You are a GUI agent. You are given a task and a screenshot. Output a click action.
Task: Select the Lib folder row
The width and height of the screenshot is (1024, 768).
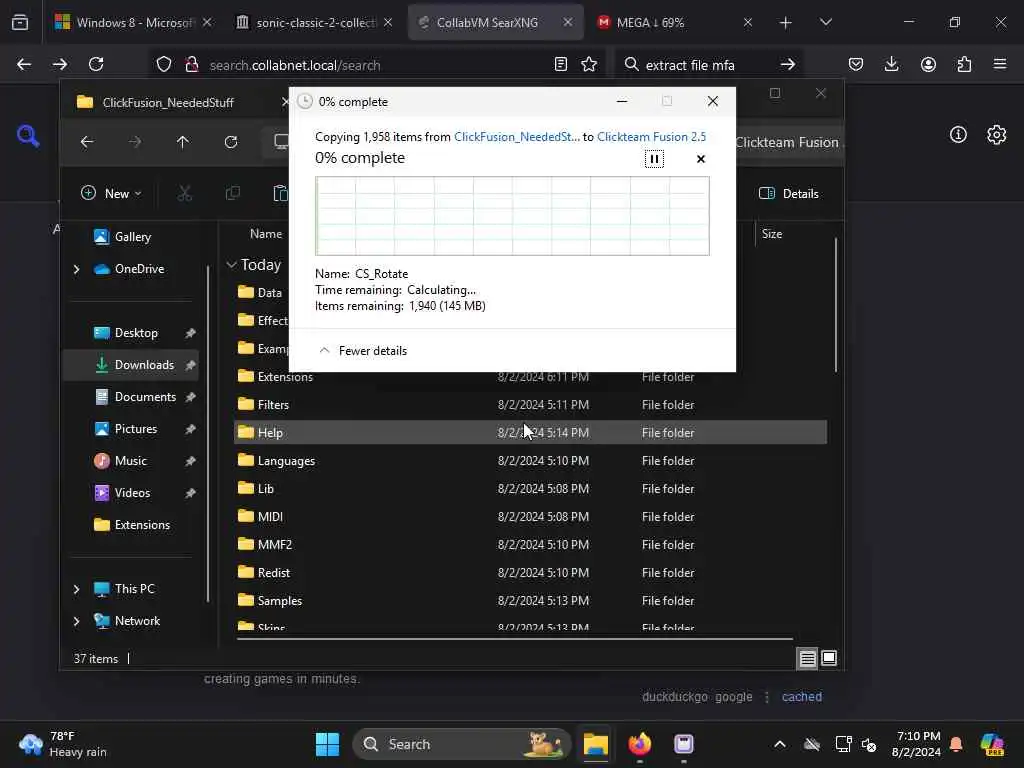[530, 489]
